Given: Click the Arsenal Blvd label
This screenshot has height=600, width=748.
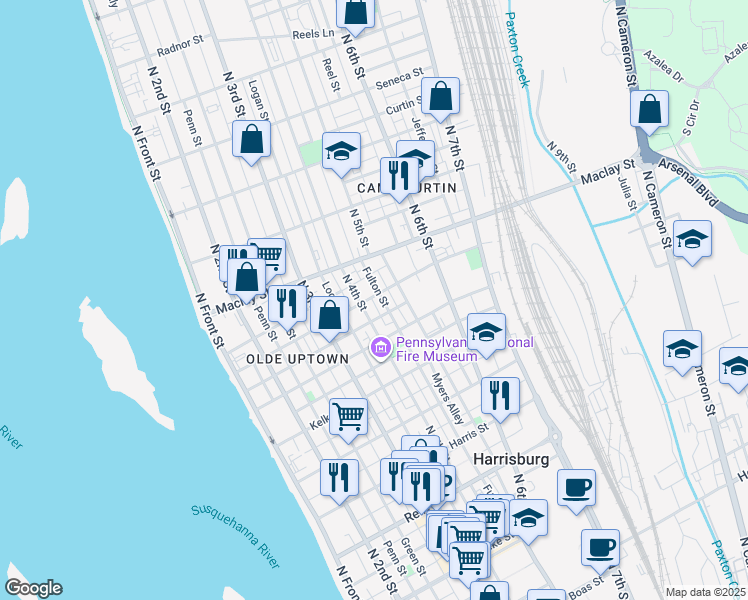Looking at the screenshot, I should pos(689,183).
